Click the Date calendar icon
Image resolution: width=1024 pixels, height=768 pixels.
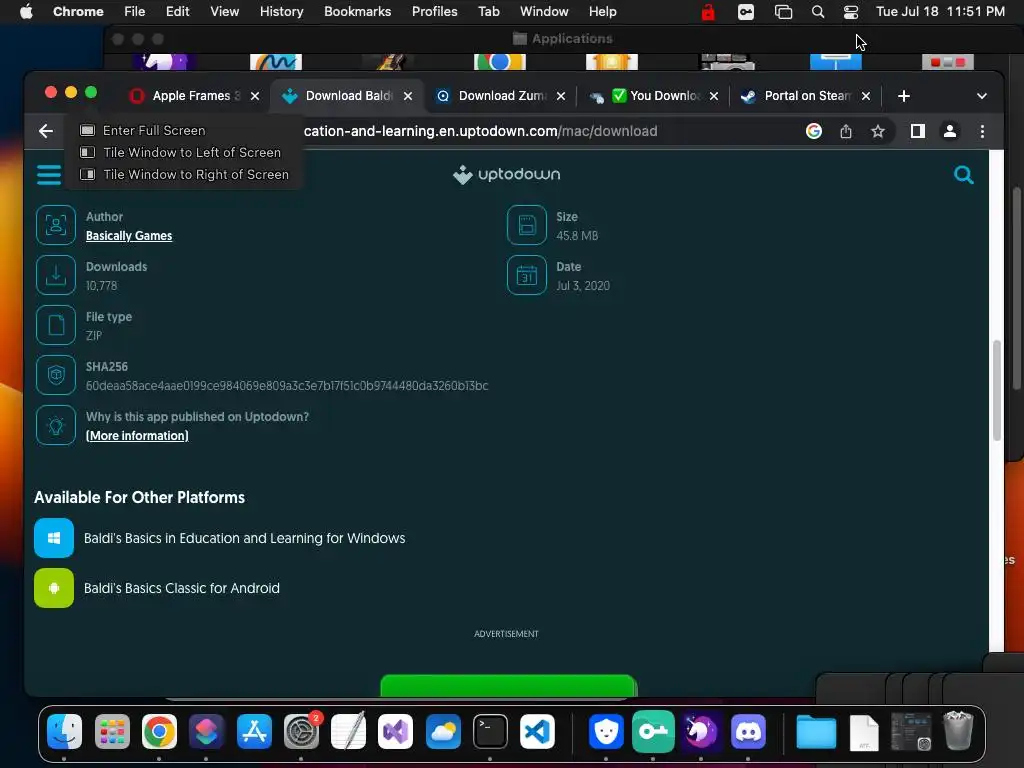click(527, 275)
